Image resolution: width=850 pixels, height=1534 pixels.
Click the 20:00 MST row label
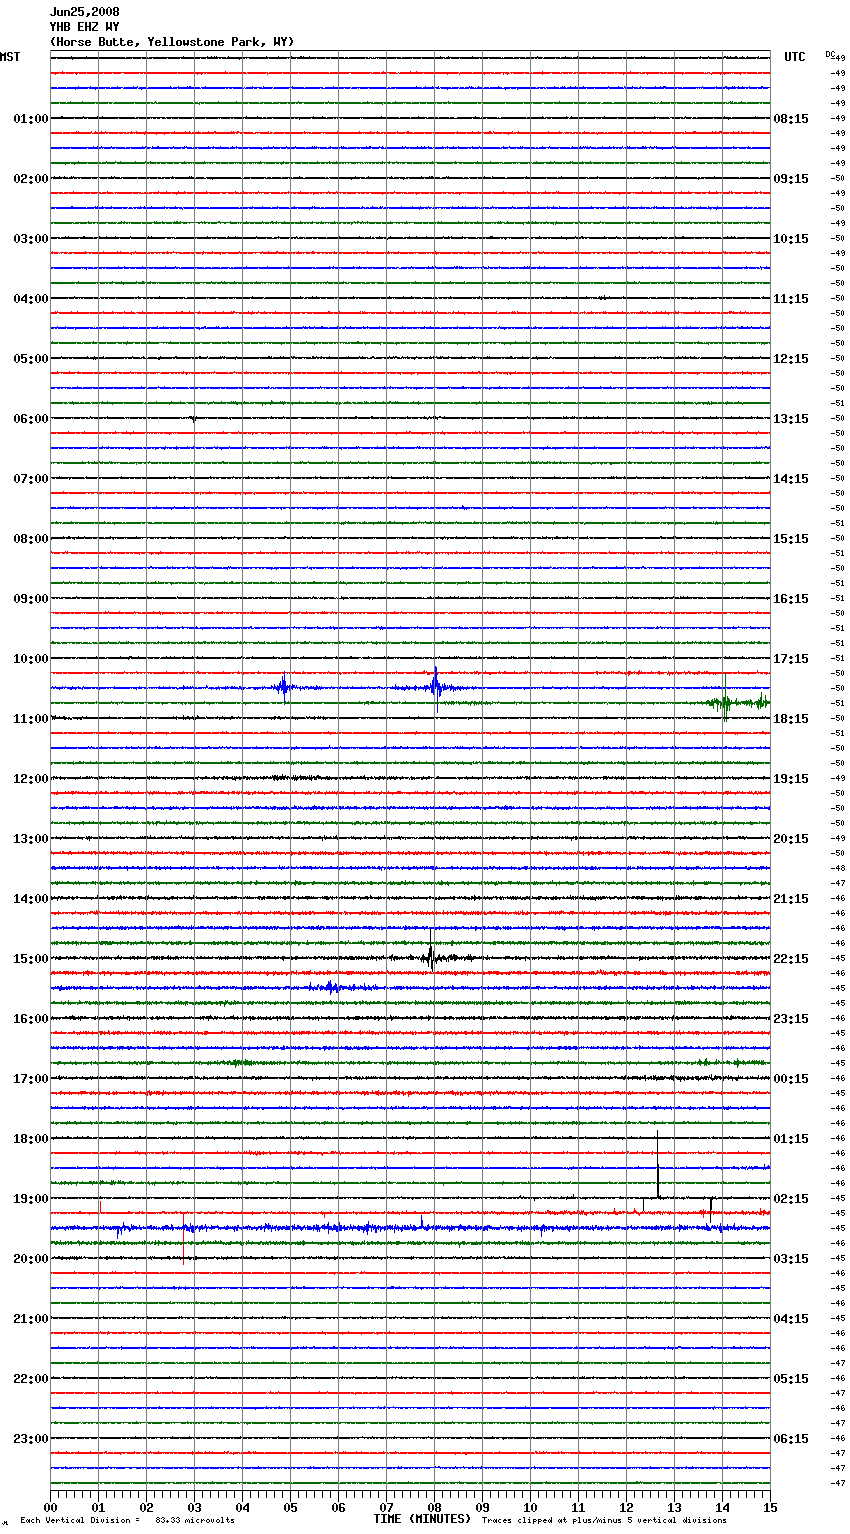[31, 1259]
